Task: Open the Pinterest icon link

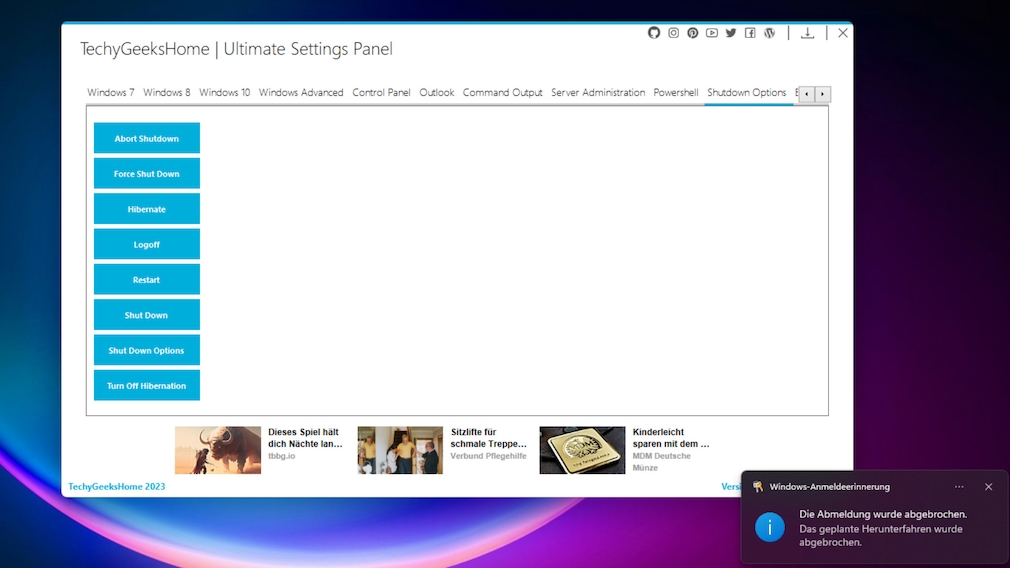Action: pyautogui.click(x=692, y=33)
